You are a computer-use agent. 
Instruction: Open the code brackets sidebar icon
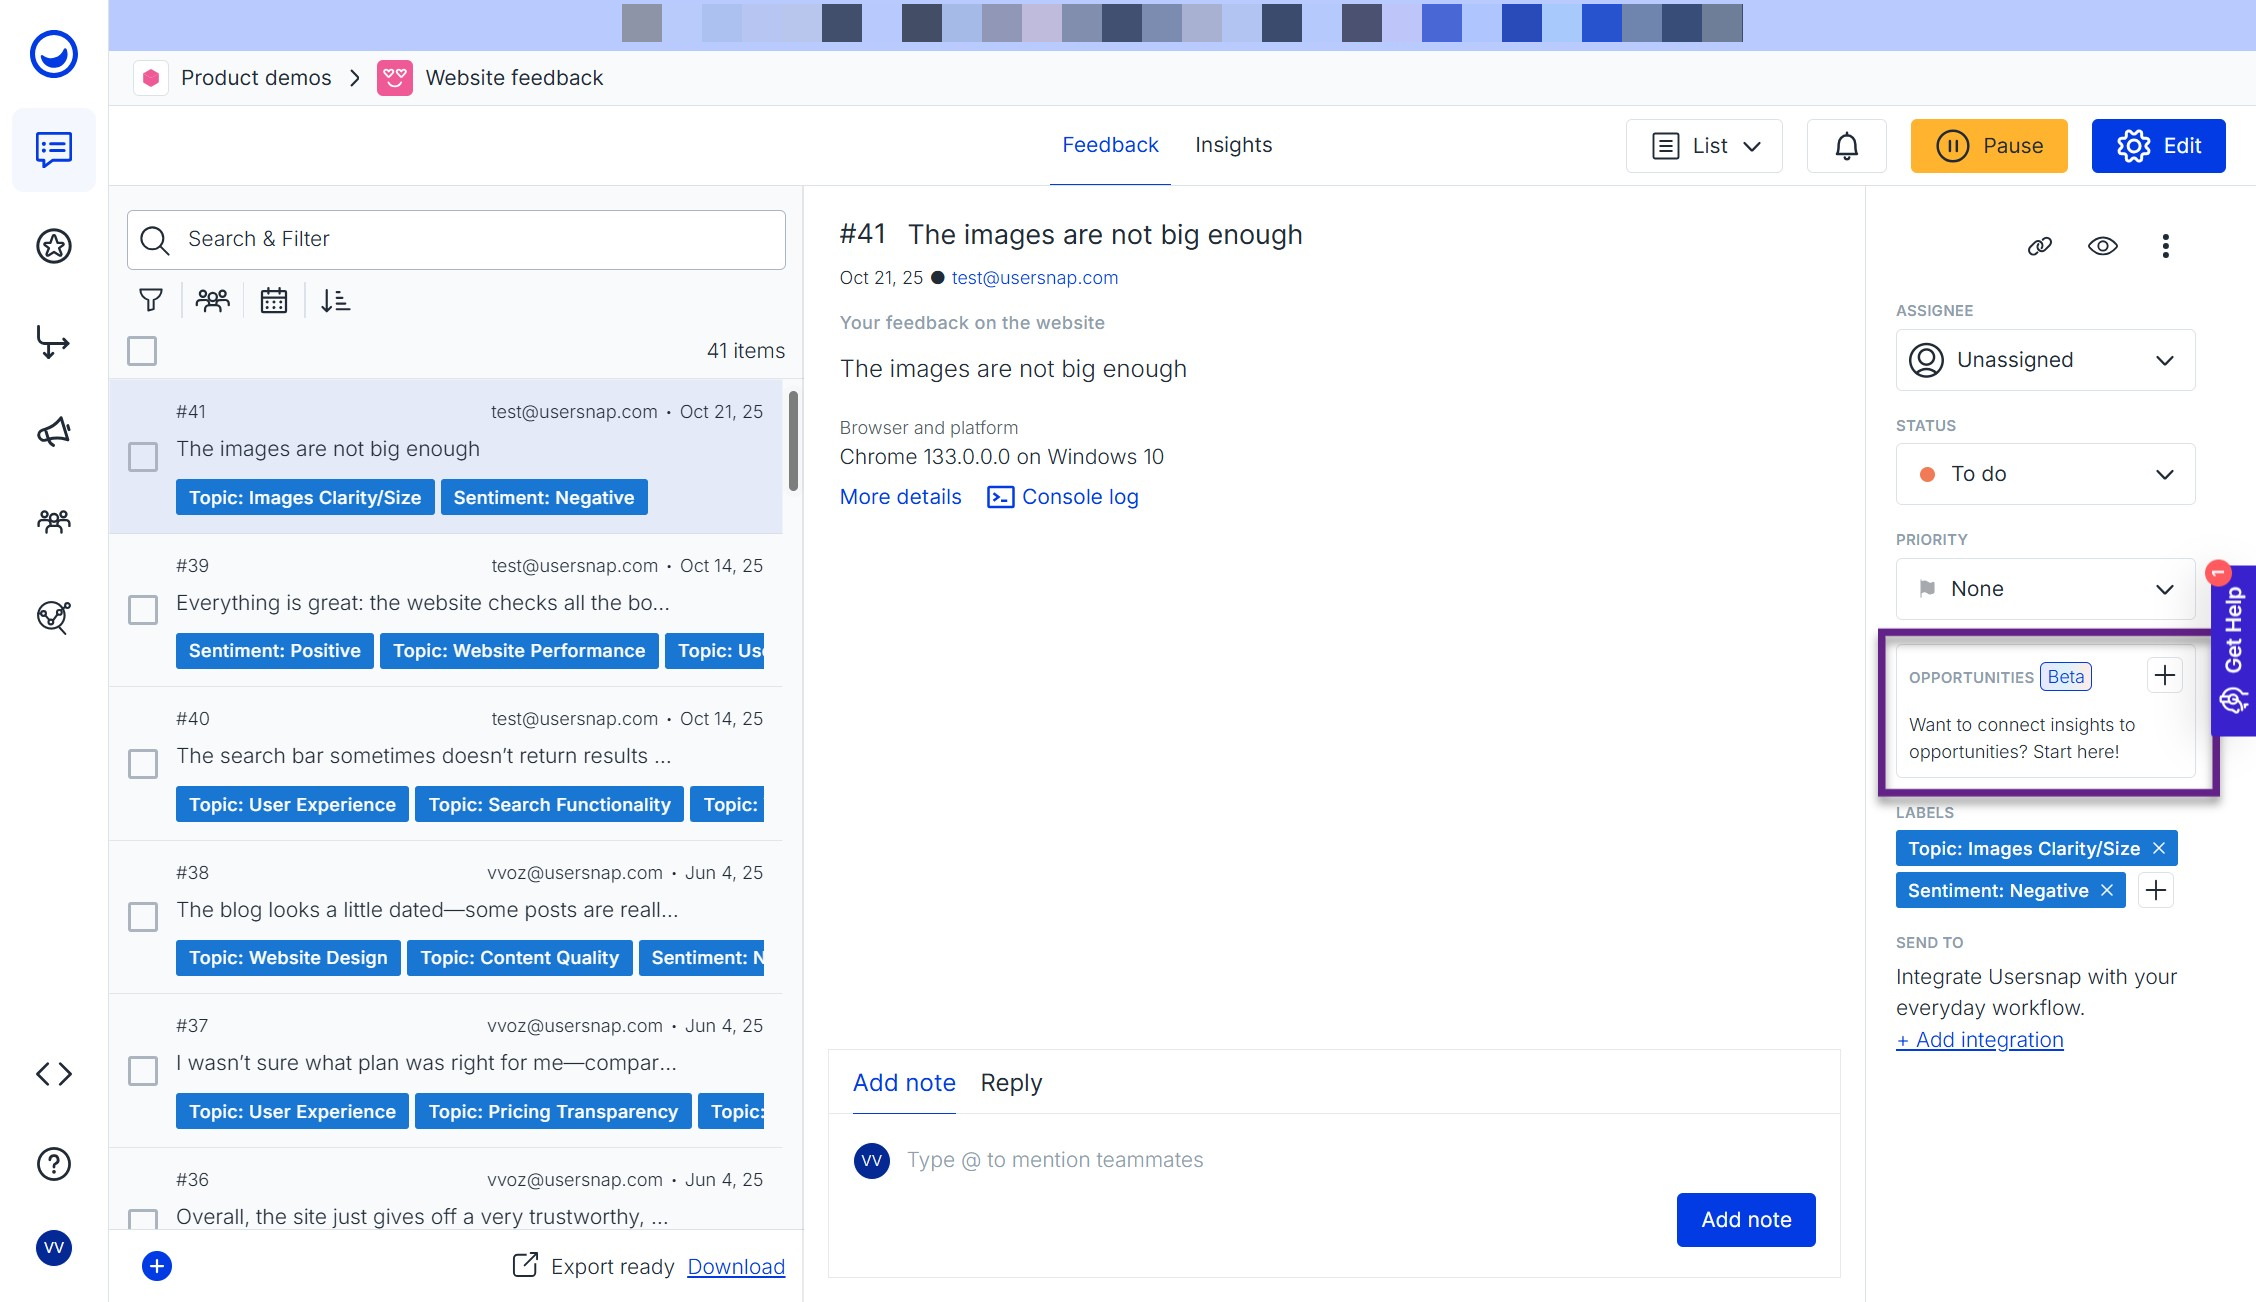tap(54, 1074)
